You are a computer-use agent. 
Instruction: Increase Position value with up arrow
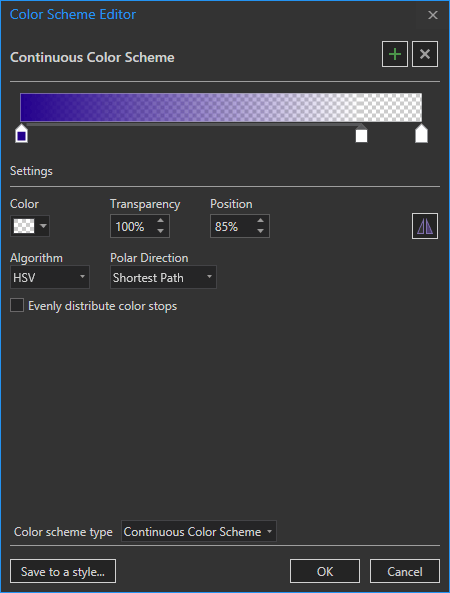click(x=260, y=221)
